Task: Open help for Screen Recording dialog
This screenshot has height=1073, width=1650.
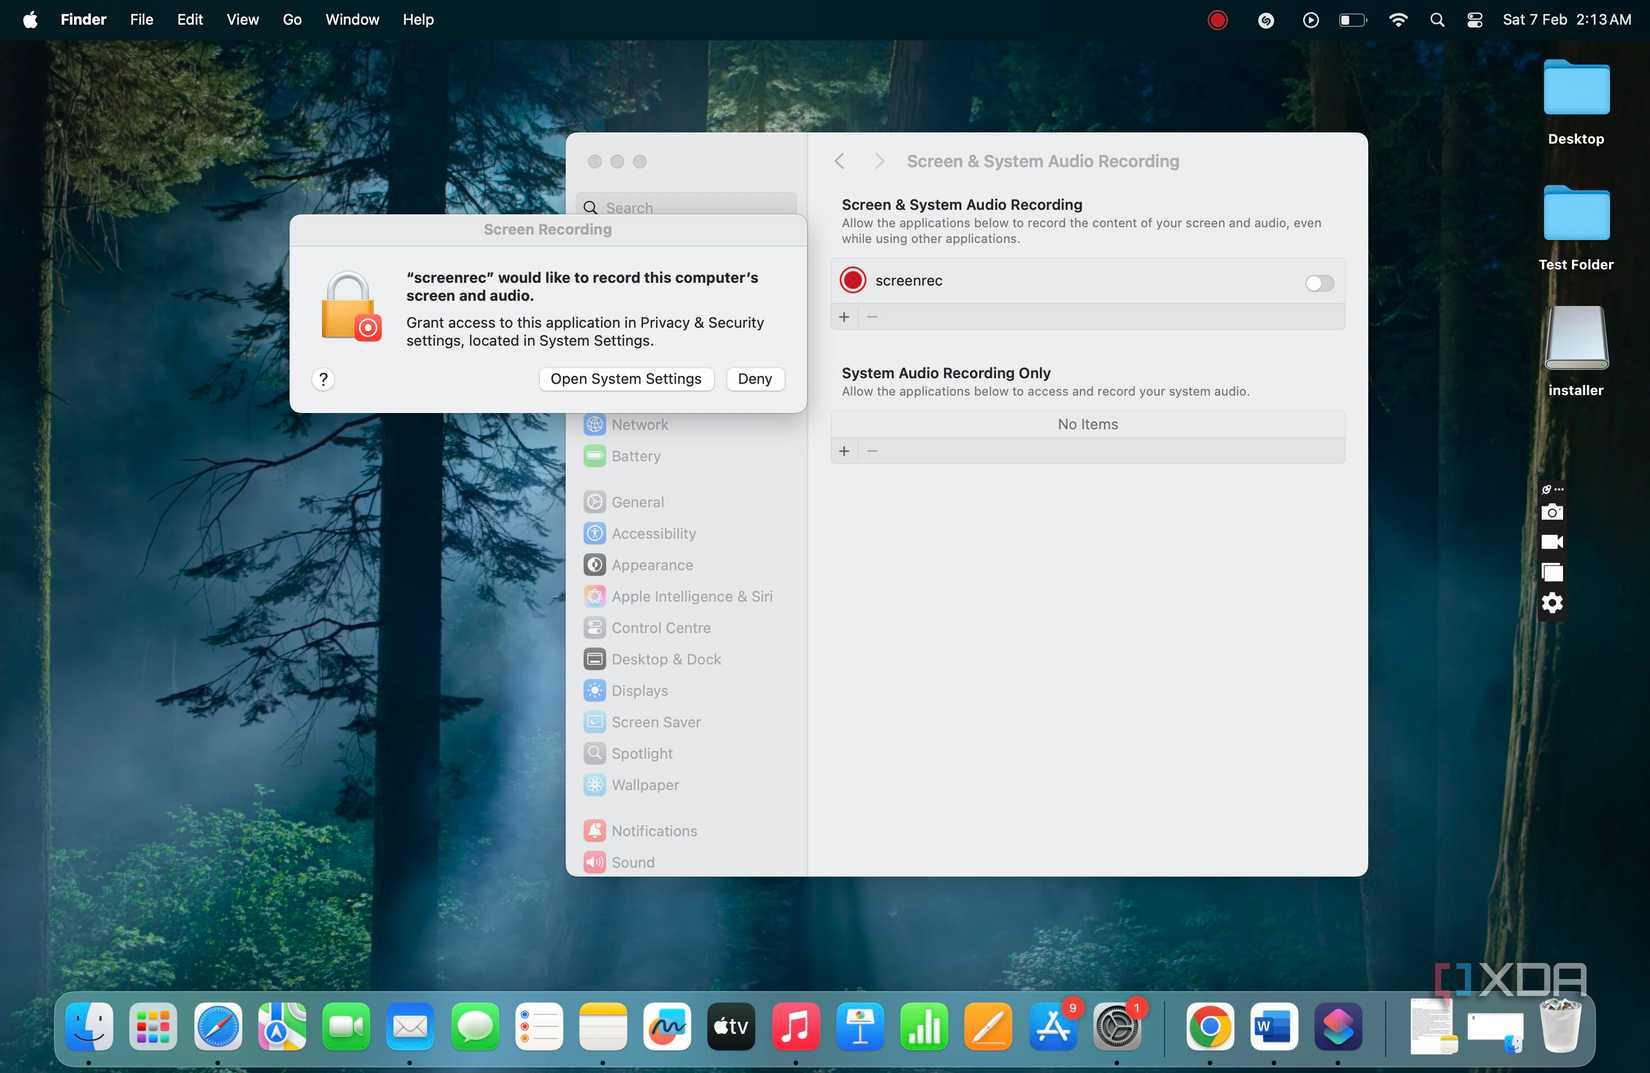Action: [323, 379]
